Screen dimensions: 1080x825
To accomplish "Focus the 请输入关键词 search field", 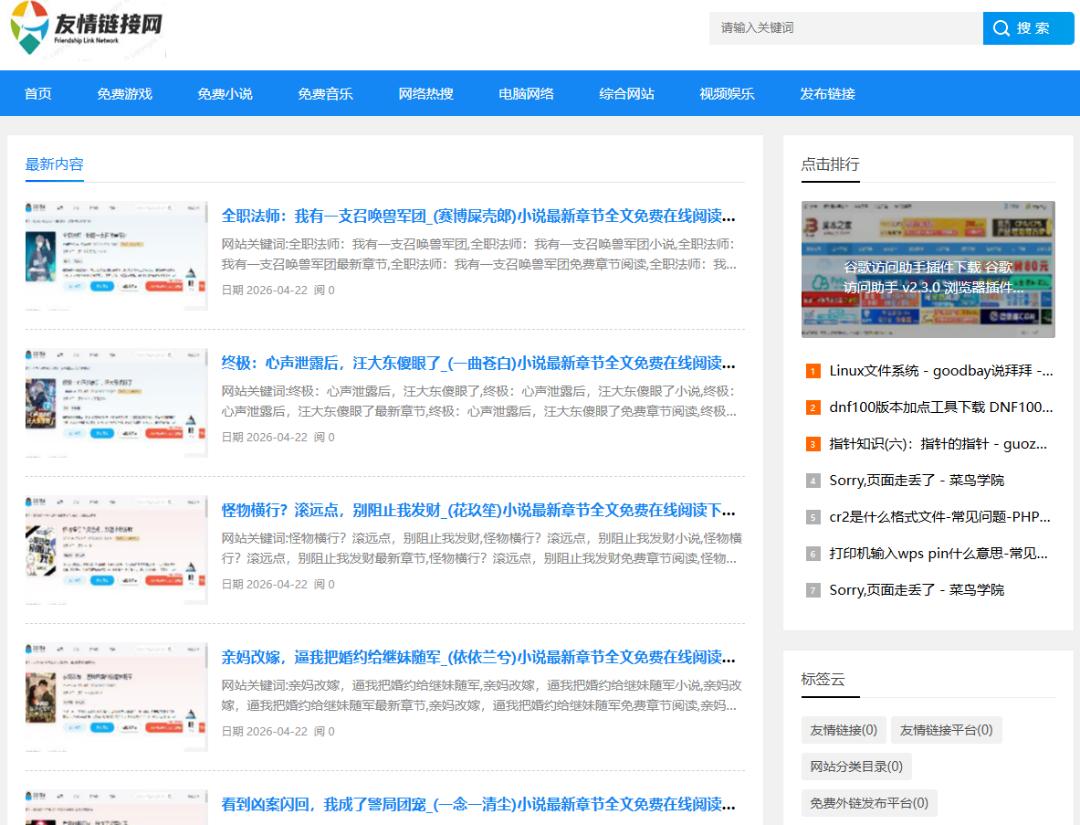I will (845, 28).
